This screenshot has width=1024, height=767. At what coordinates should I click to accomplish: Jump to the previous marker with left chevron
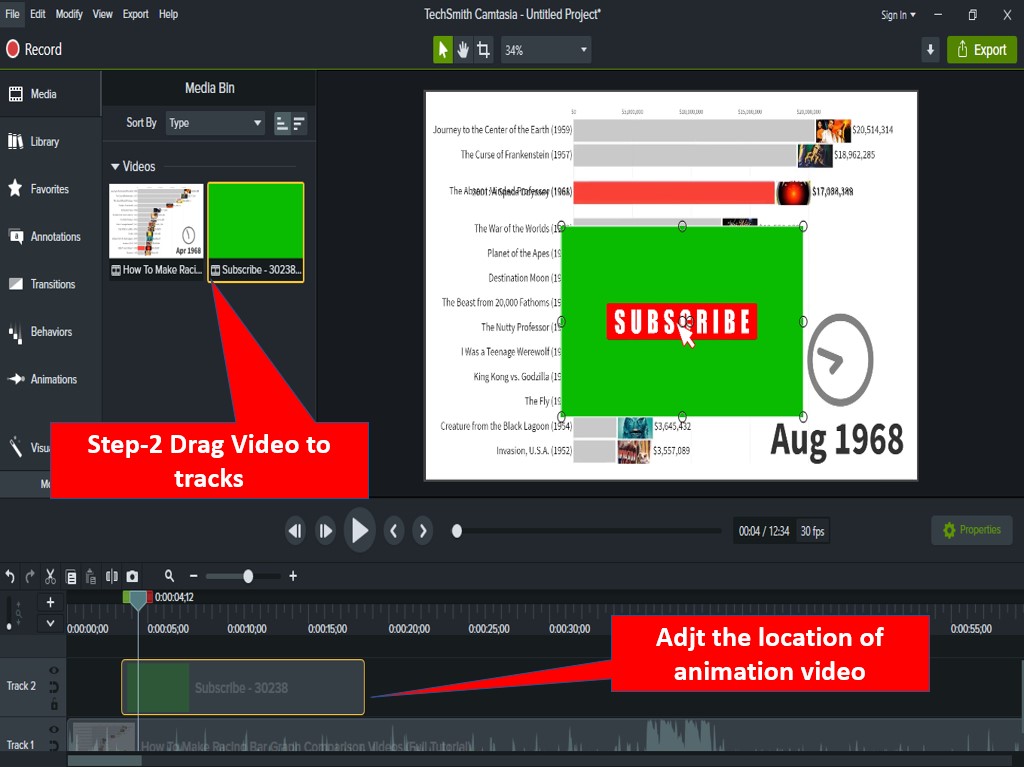pos(393,531)
